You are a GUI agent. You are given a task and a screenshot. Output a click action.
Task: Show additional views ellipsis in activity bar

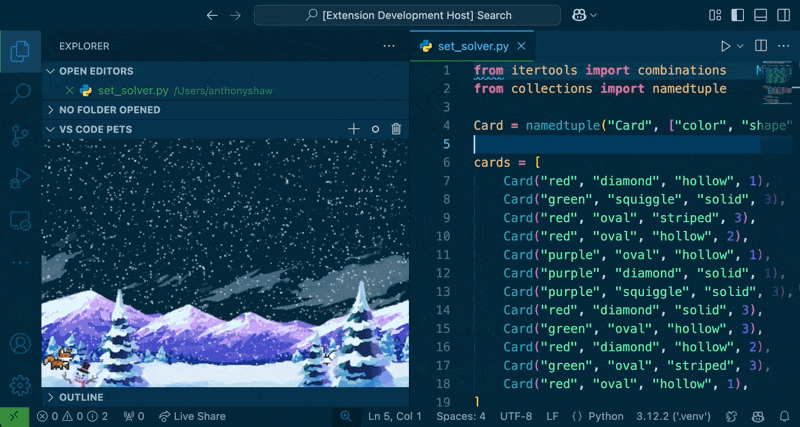point(20,263)
